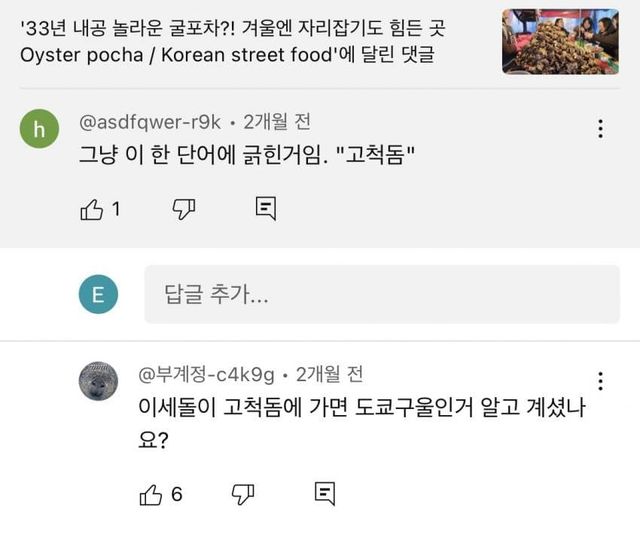Open the gray profile picture of @부계정-c4k9g
The image size is (640, 547).
pyautogui.click(x=98, y=381)
